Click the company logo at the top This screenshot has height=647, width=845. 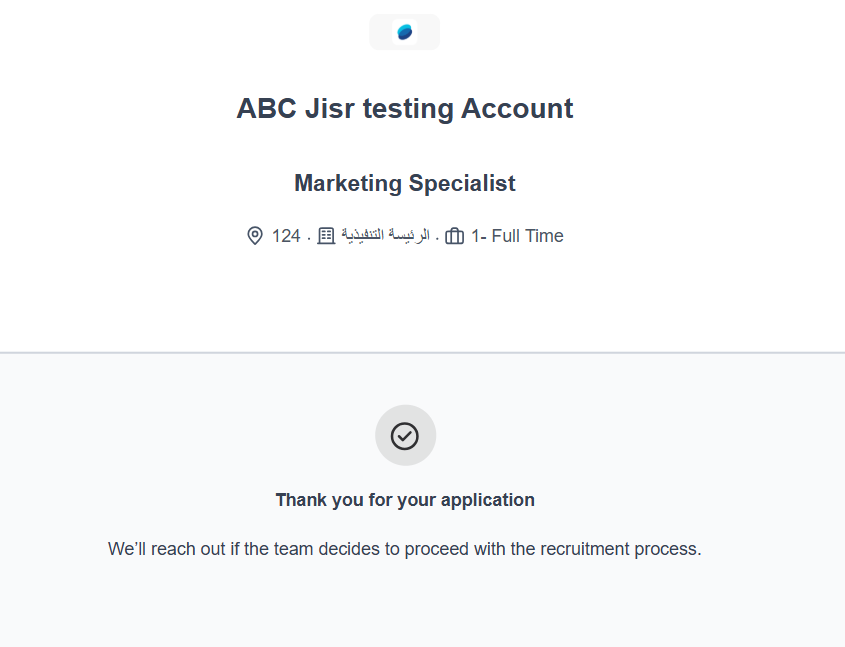click(x=404, y=32)
